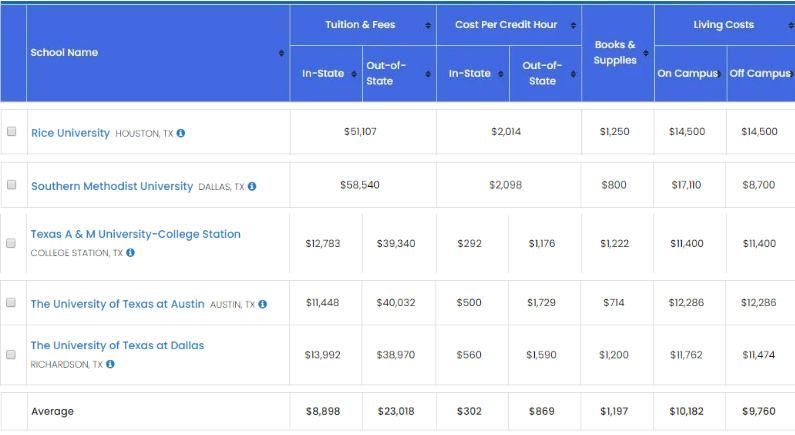This screenshot has width=795, height=435.
Task: Sort by On Campus living cost arrow
Action: coord(719,74)
